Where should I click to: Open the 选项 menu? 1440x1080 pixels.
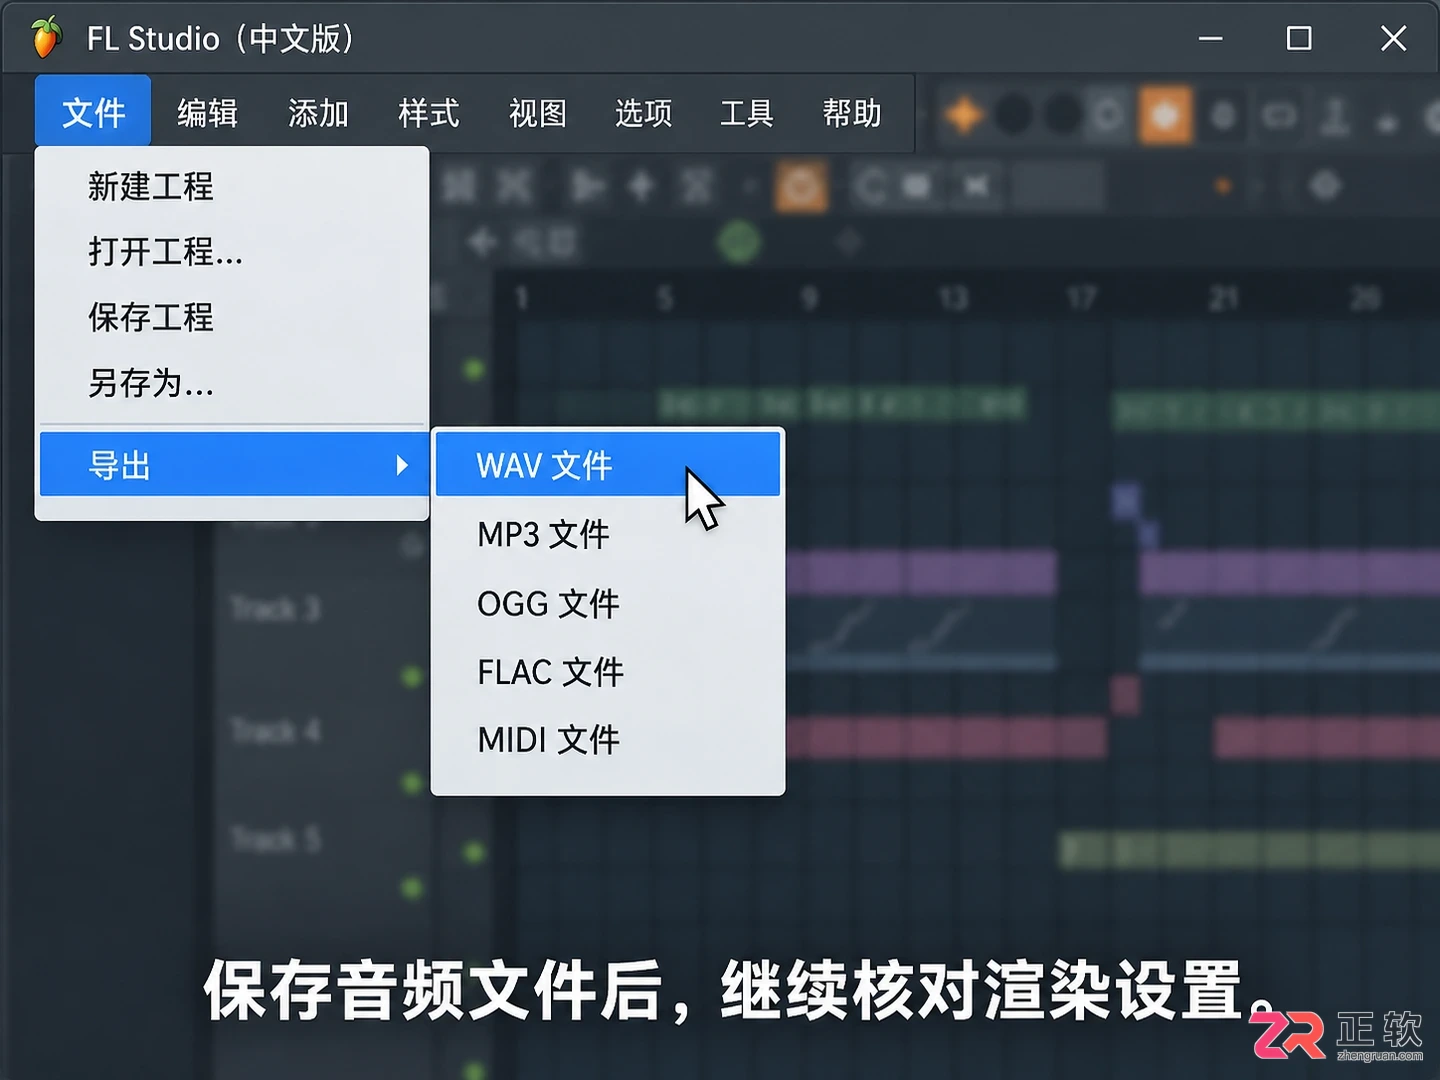pyautogui.click(x=643, y=113)
